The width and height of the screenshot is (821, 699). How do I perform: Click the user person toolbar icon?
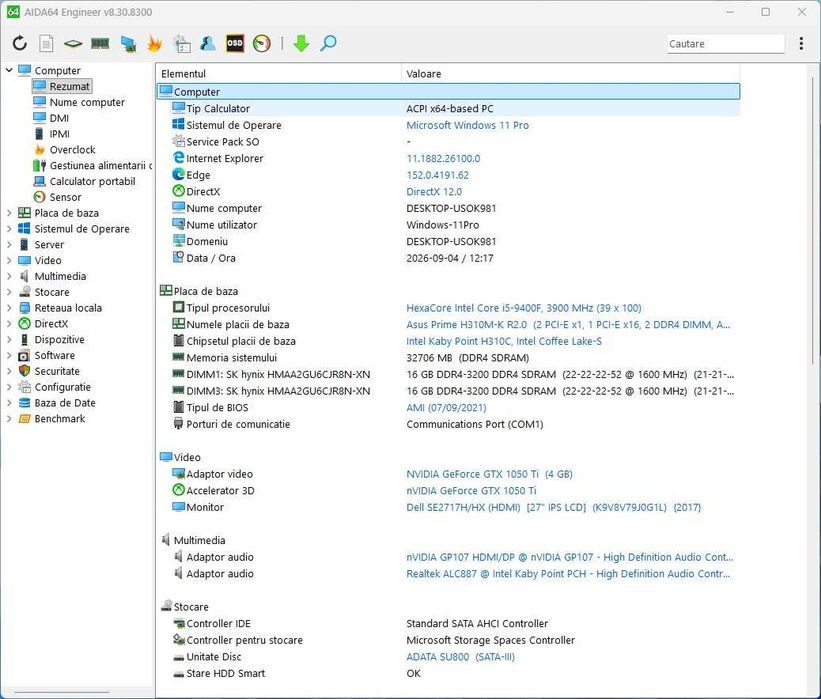point(208,43)
